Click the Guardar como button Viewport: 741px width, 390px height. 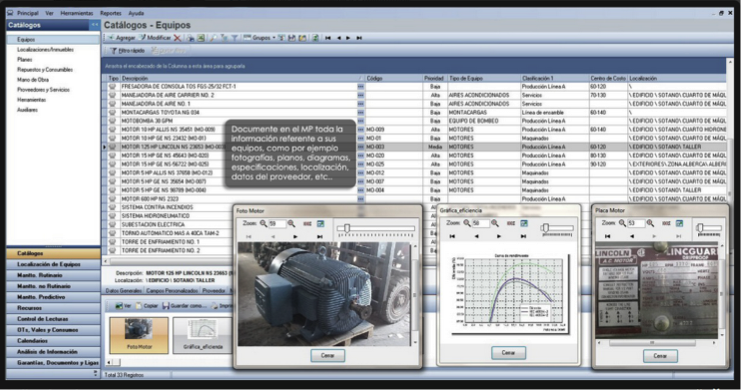click(x=184, y=306)
